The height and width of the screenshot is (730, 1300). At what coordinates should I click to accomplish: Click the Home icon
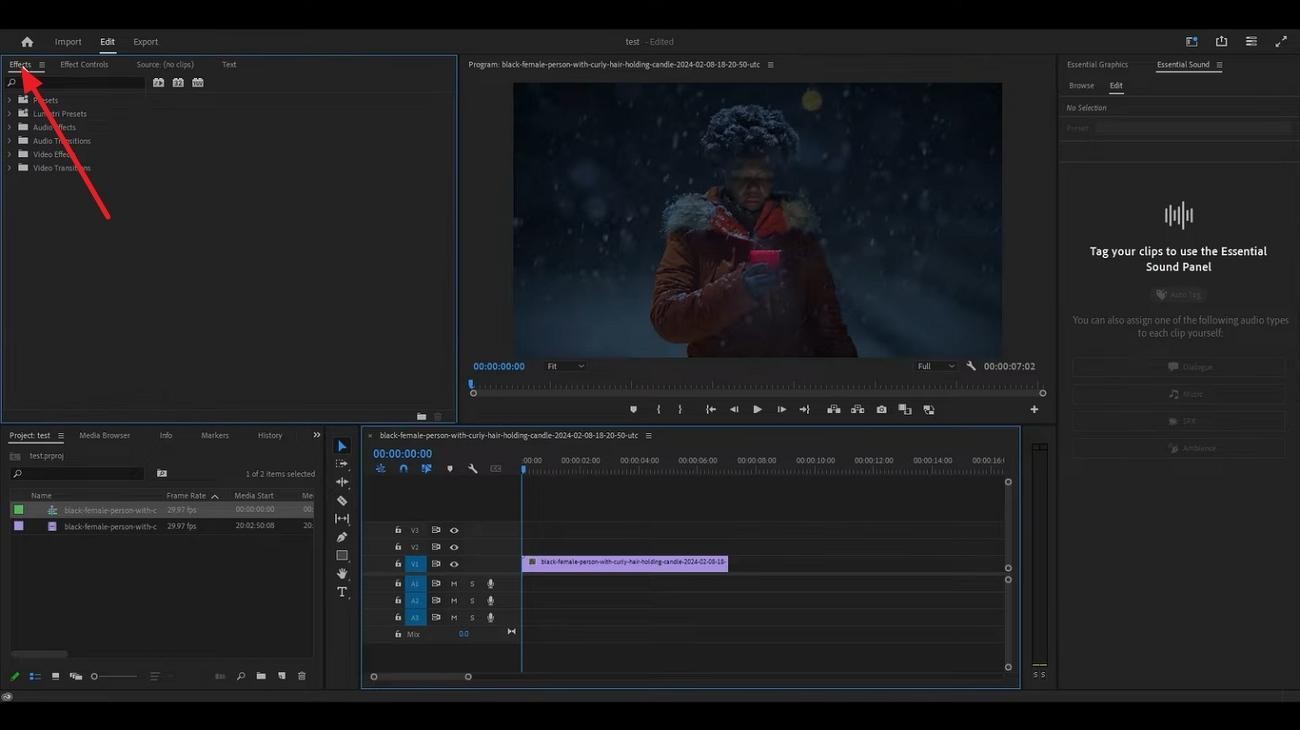[27, 42]
